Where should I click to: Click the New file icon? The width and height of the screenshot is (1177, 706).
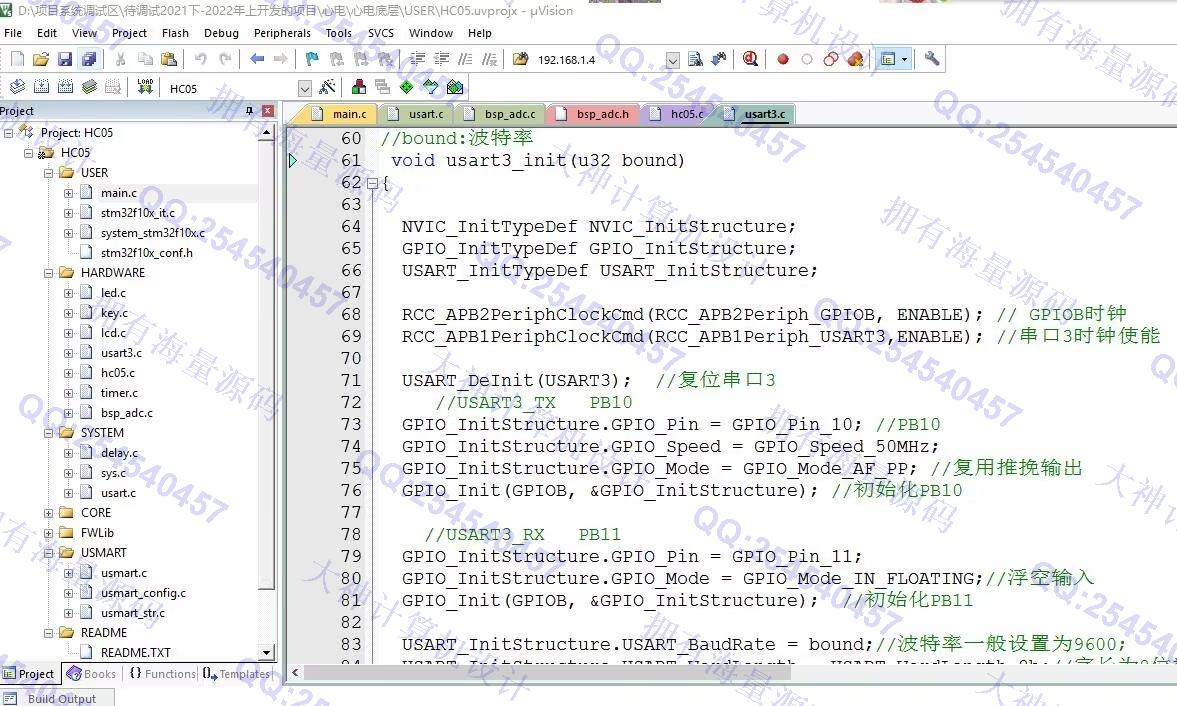click(17, 59)
